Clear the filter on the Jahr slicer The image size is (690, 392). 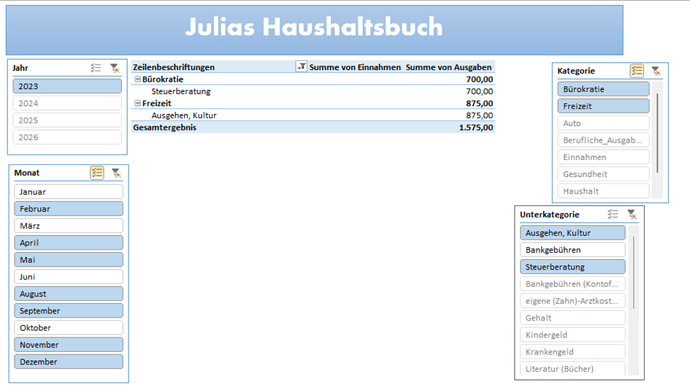(x=114, y=68)
